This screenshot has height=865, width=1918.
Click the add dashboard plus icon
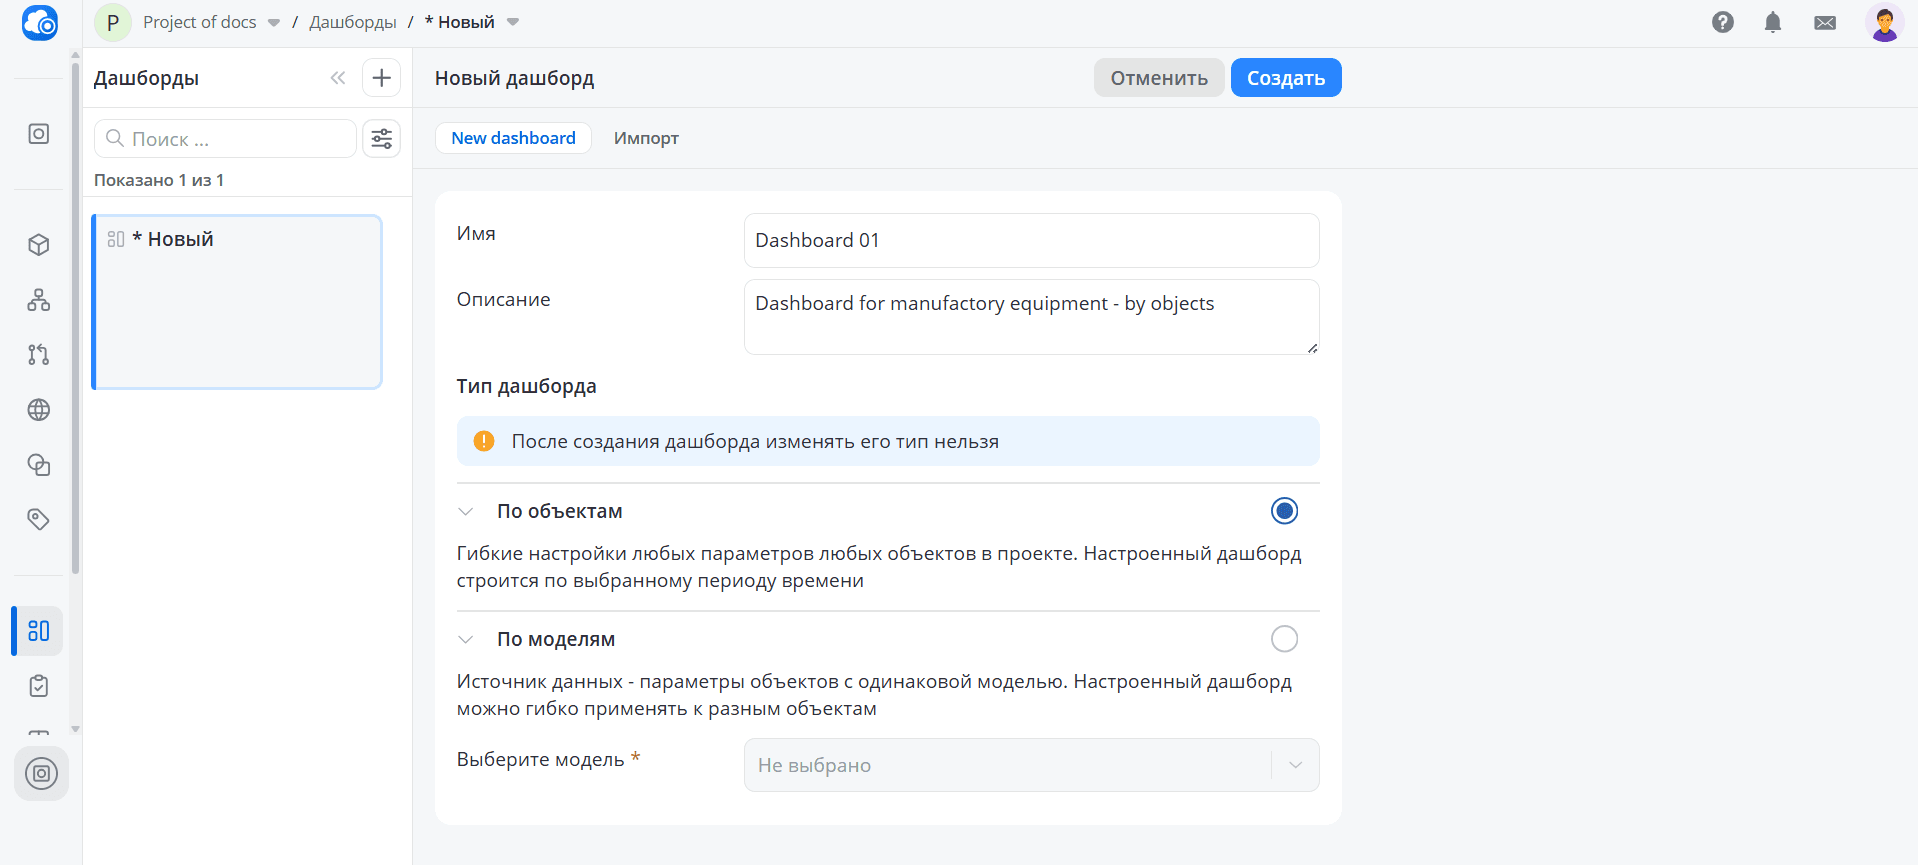[381, 78]
